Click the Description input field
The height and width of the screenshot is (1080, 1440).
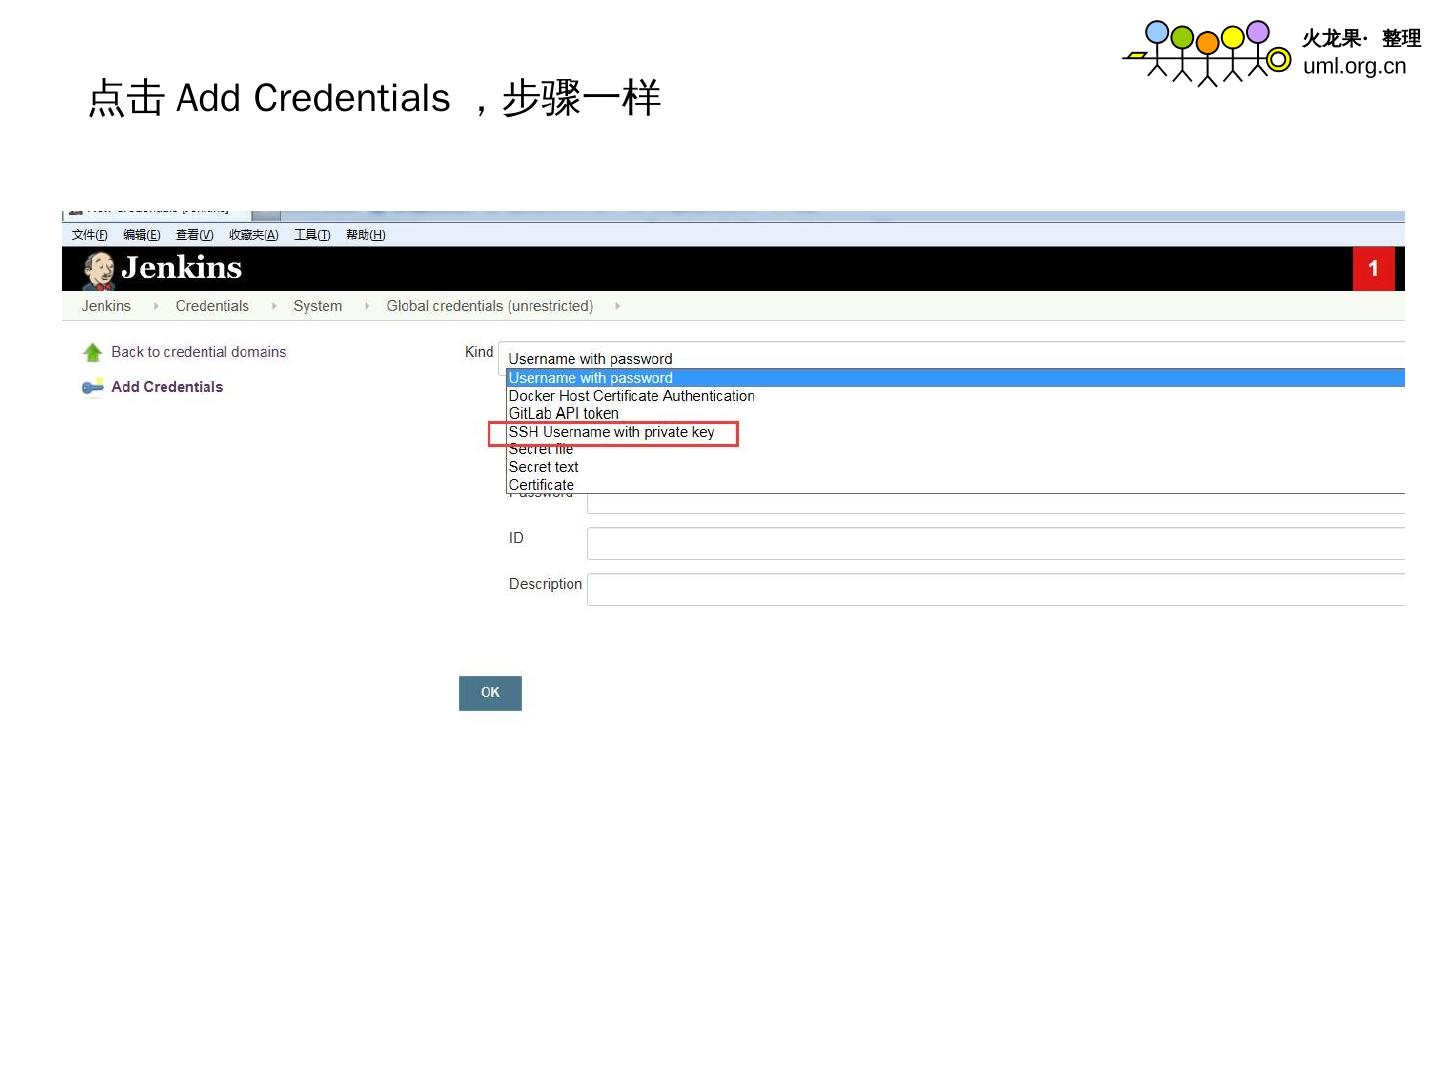(x=996, y=590)
